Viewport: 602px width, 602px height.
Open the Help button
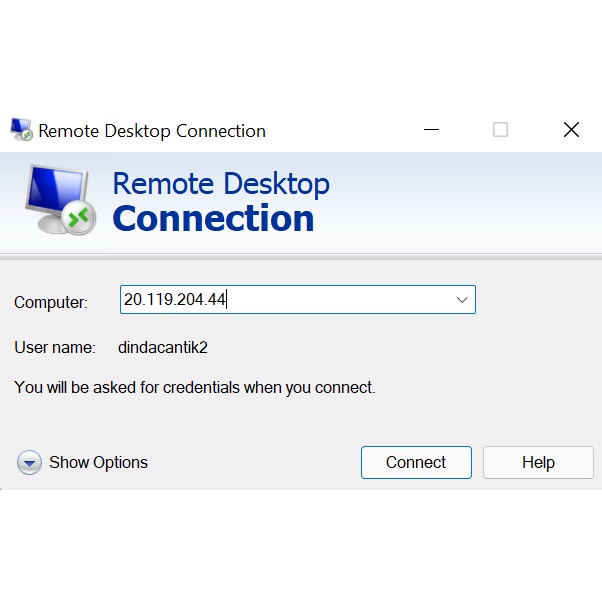(x=538, y=462)
